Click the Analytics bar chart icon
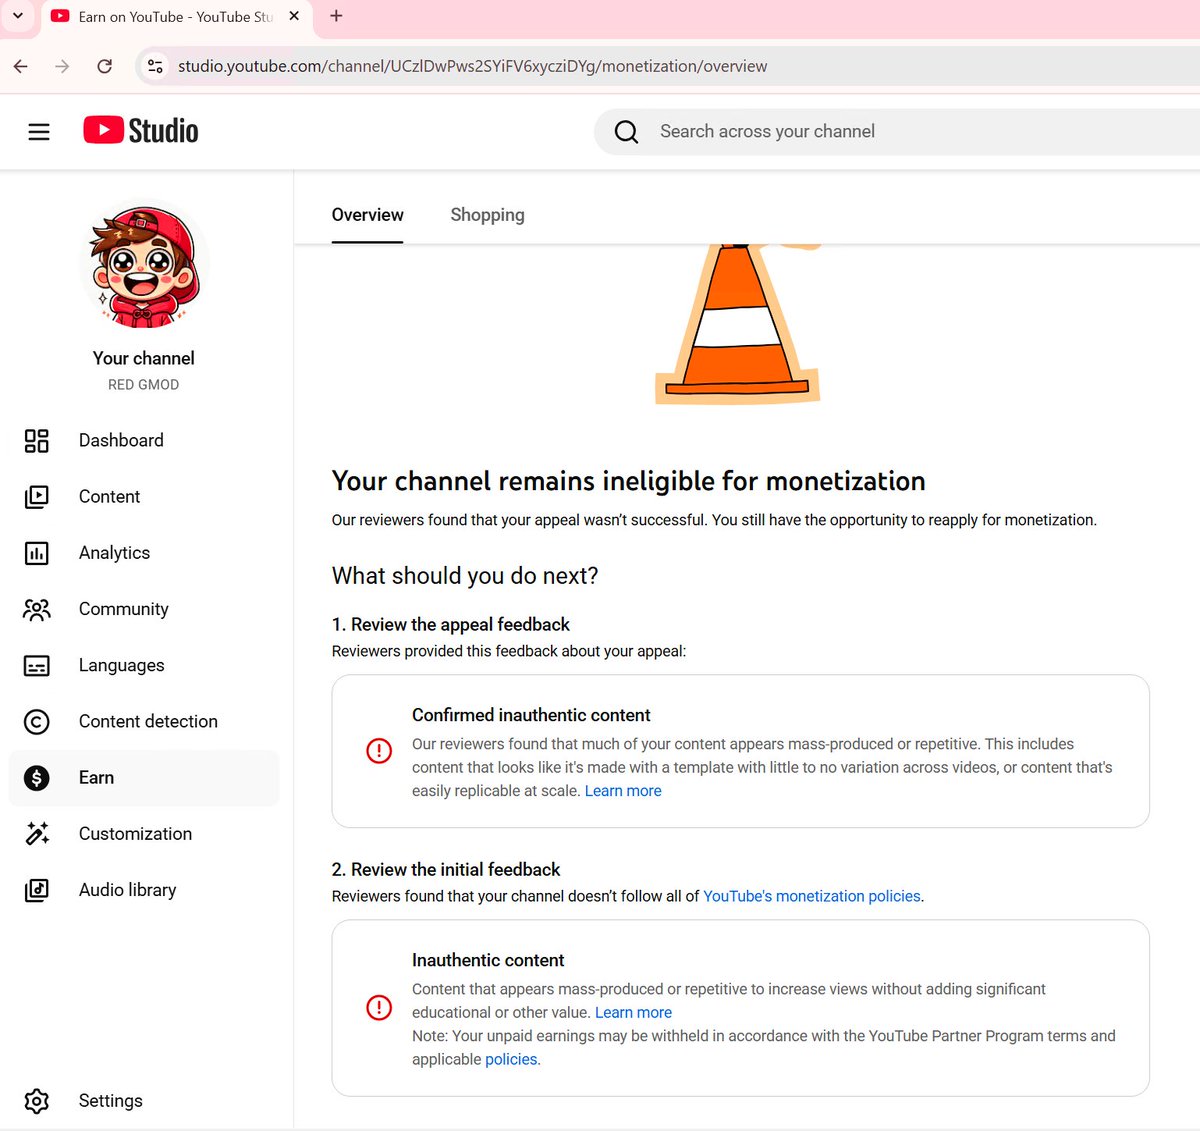The height and width of the screenshot is (1131, 1200). point(37,553)
